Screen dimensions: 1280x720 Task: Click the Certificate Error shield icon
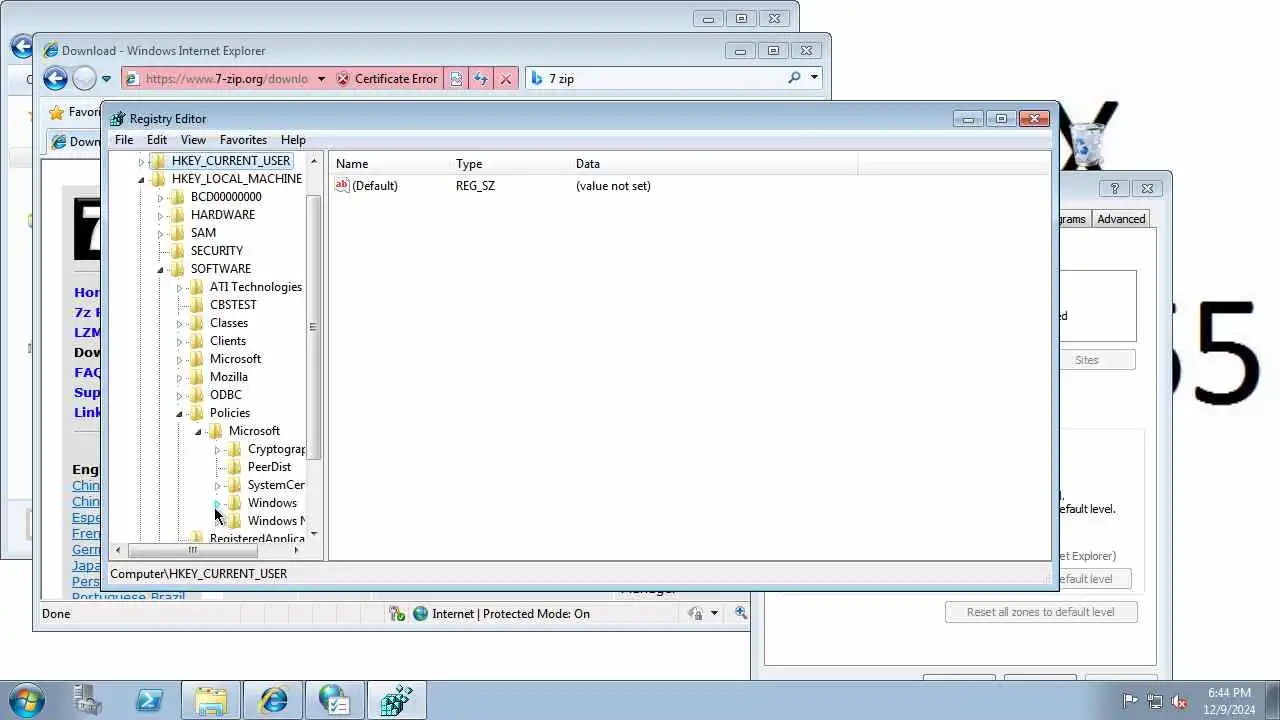coord(343,79)
